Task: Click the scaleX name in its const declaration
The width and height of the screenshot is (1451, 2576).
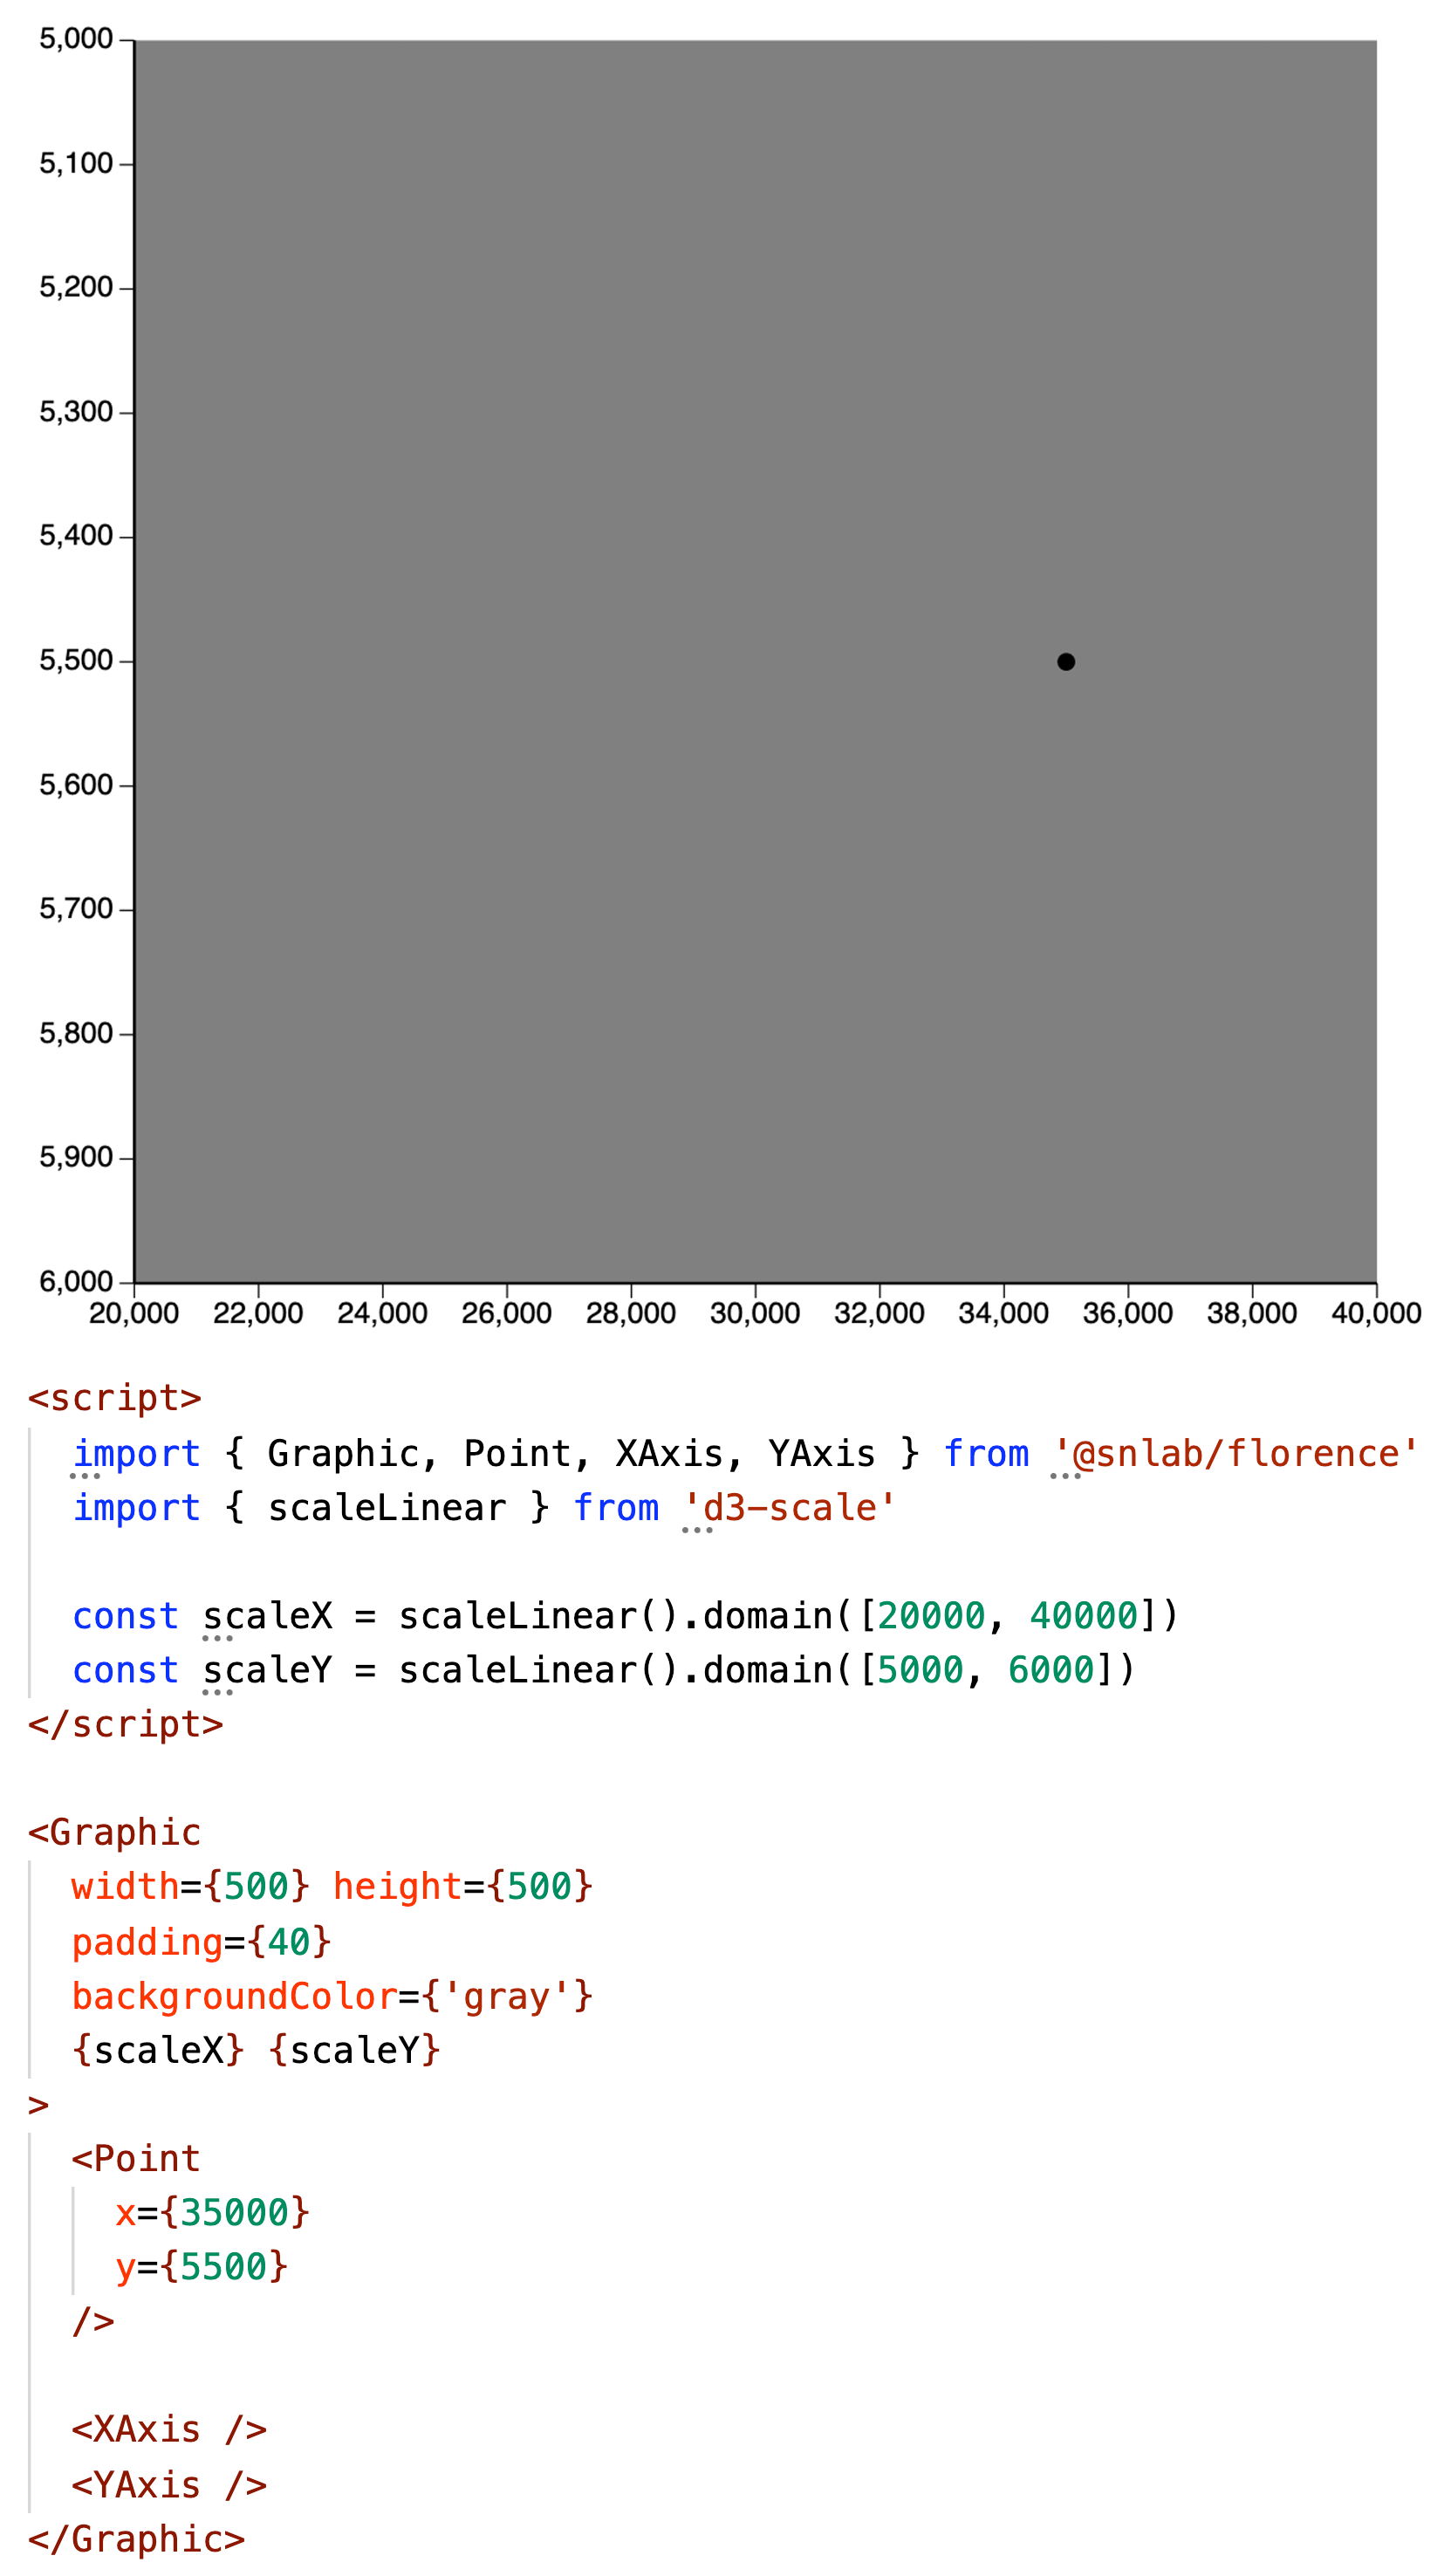Action: (267, 1615)
